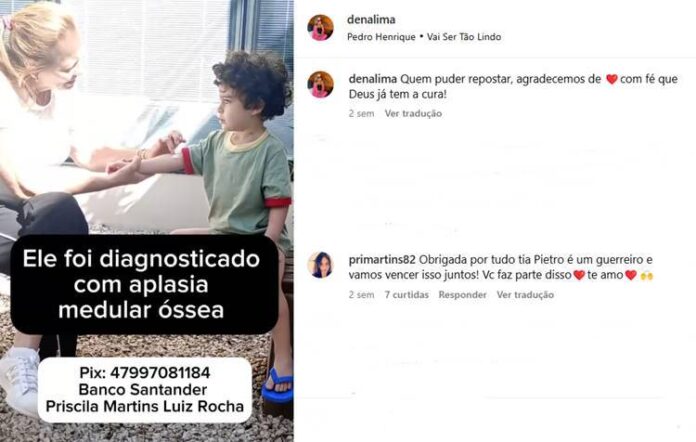Open denalima username in the post header
The height and width of the screenshot is (442, 696).
[371, 20]
